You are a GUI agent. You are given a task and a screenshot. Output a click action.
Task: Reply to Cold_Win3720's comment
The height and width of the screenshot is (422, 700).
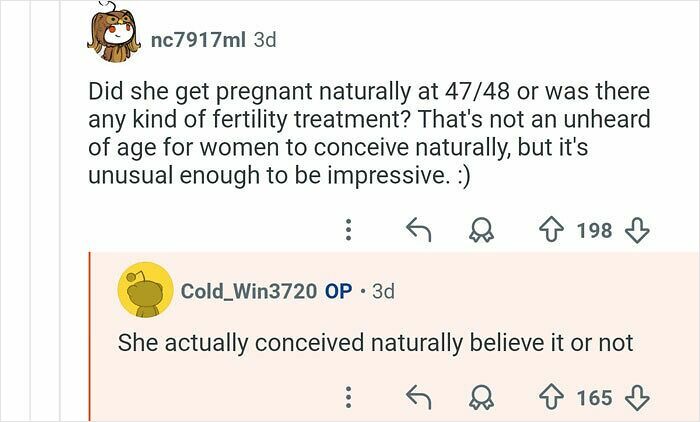418,397
